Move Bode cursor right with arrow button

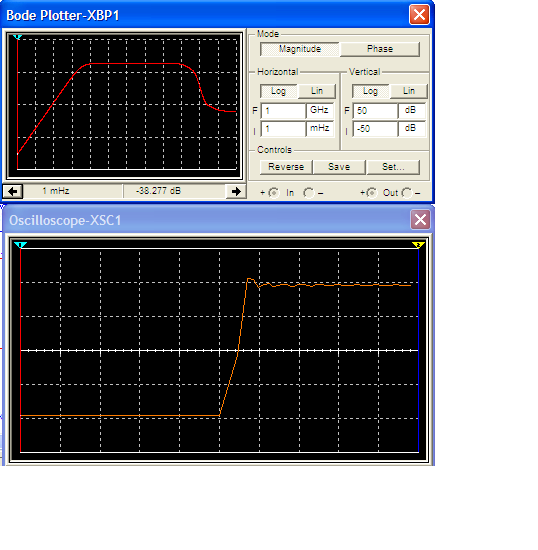click(236, 192)
